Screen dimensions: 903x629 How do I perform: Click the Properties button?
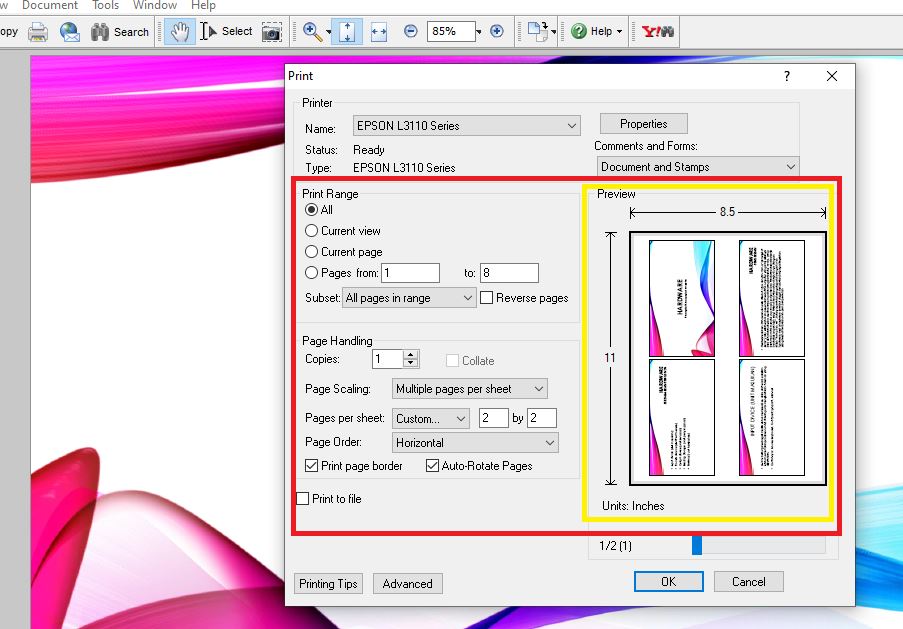point(644,124)
